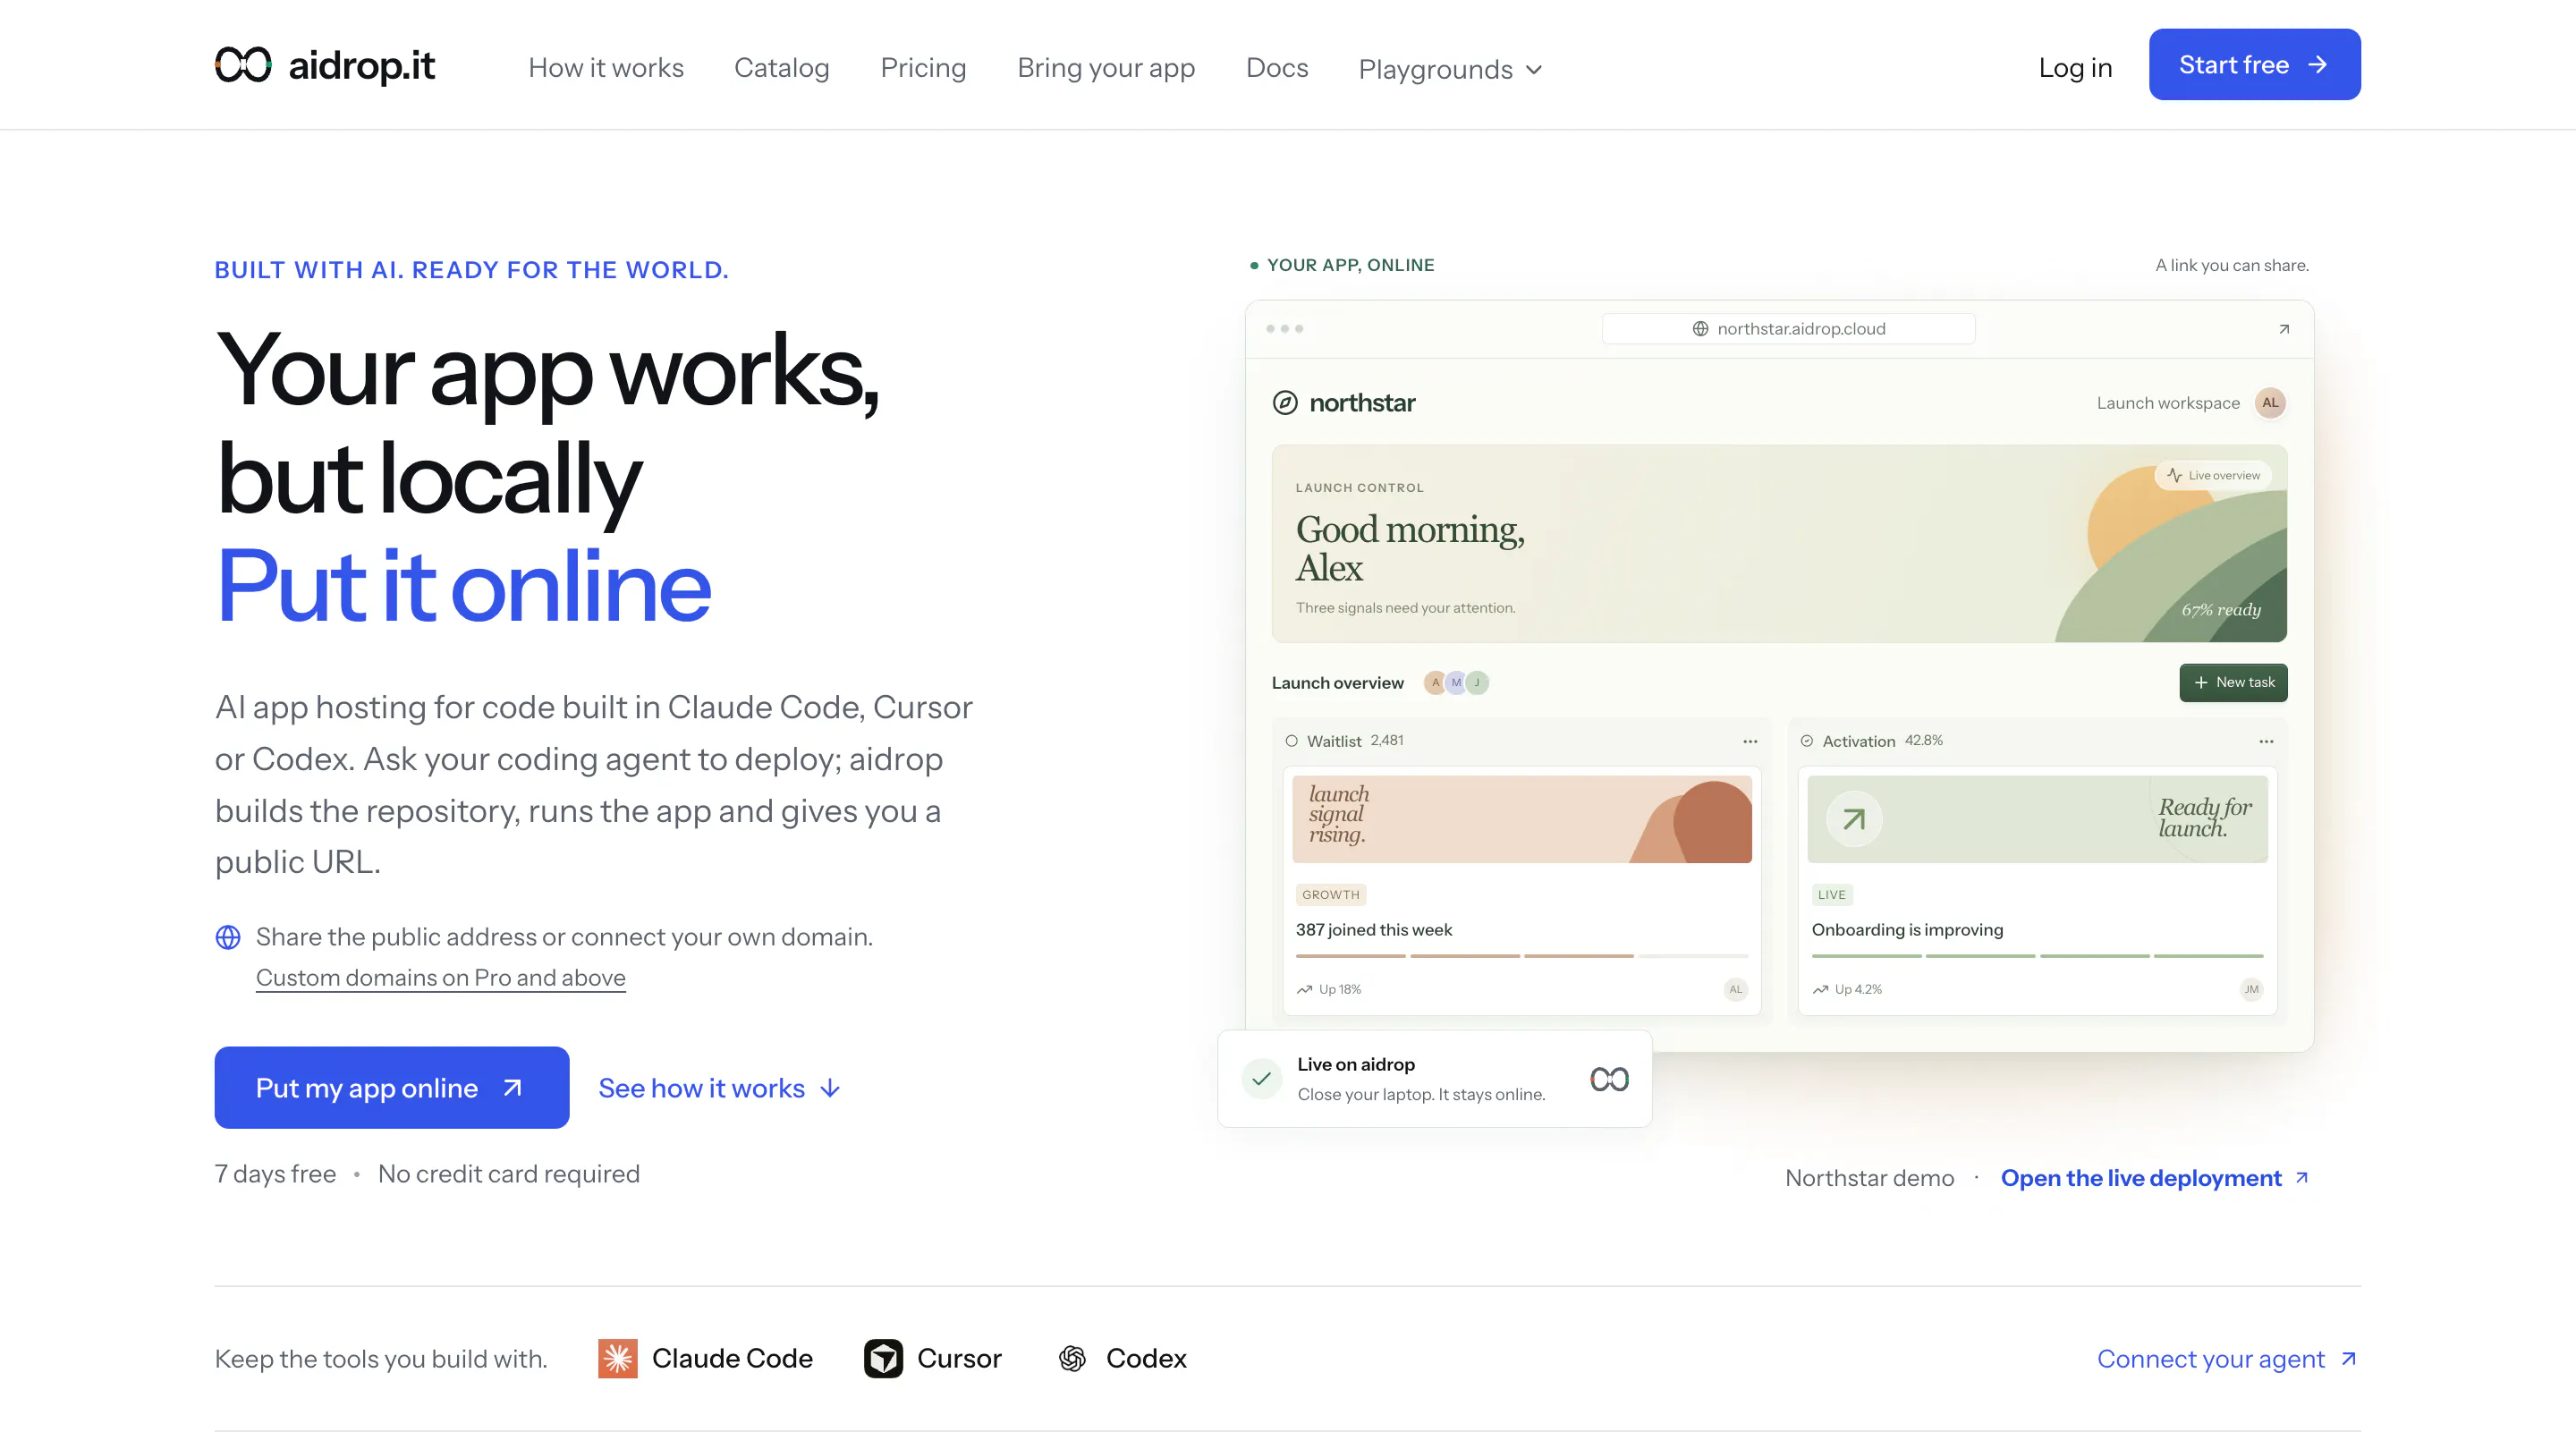
Task: Click the J avatar in Launch overview
Action: (x=1477, y=682)
